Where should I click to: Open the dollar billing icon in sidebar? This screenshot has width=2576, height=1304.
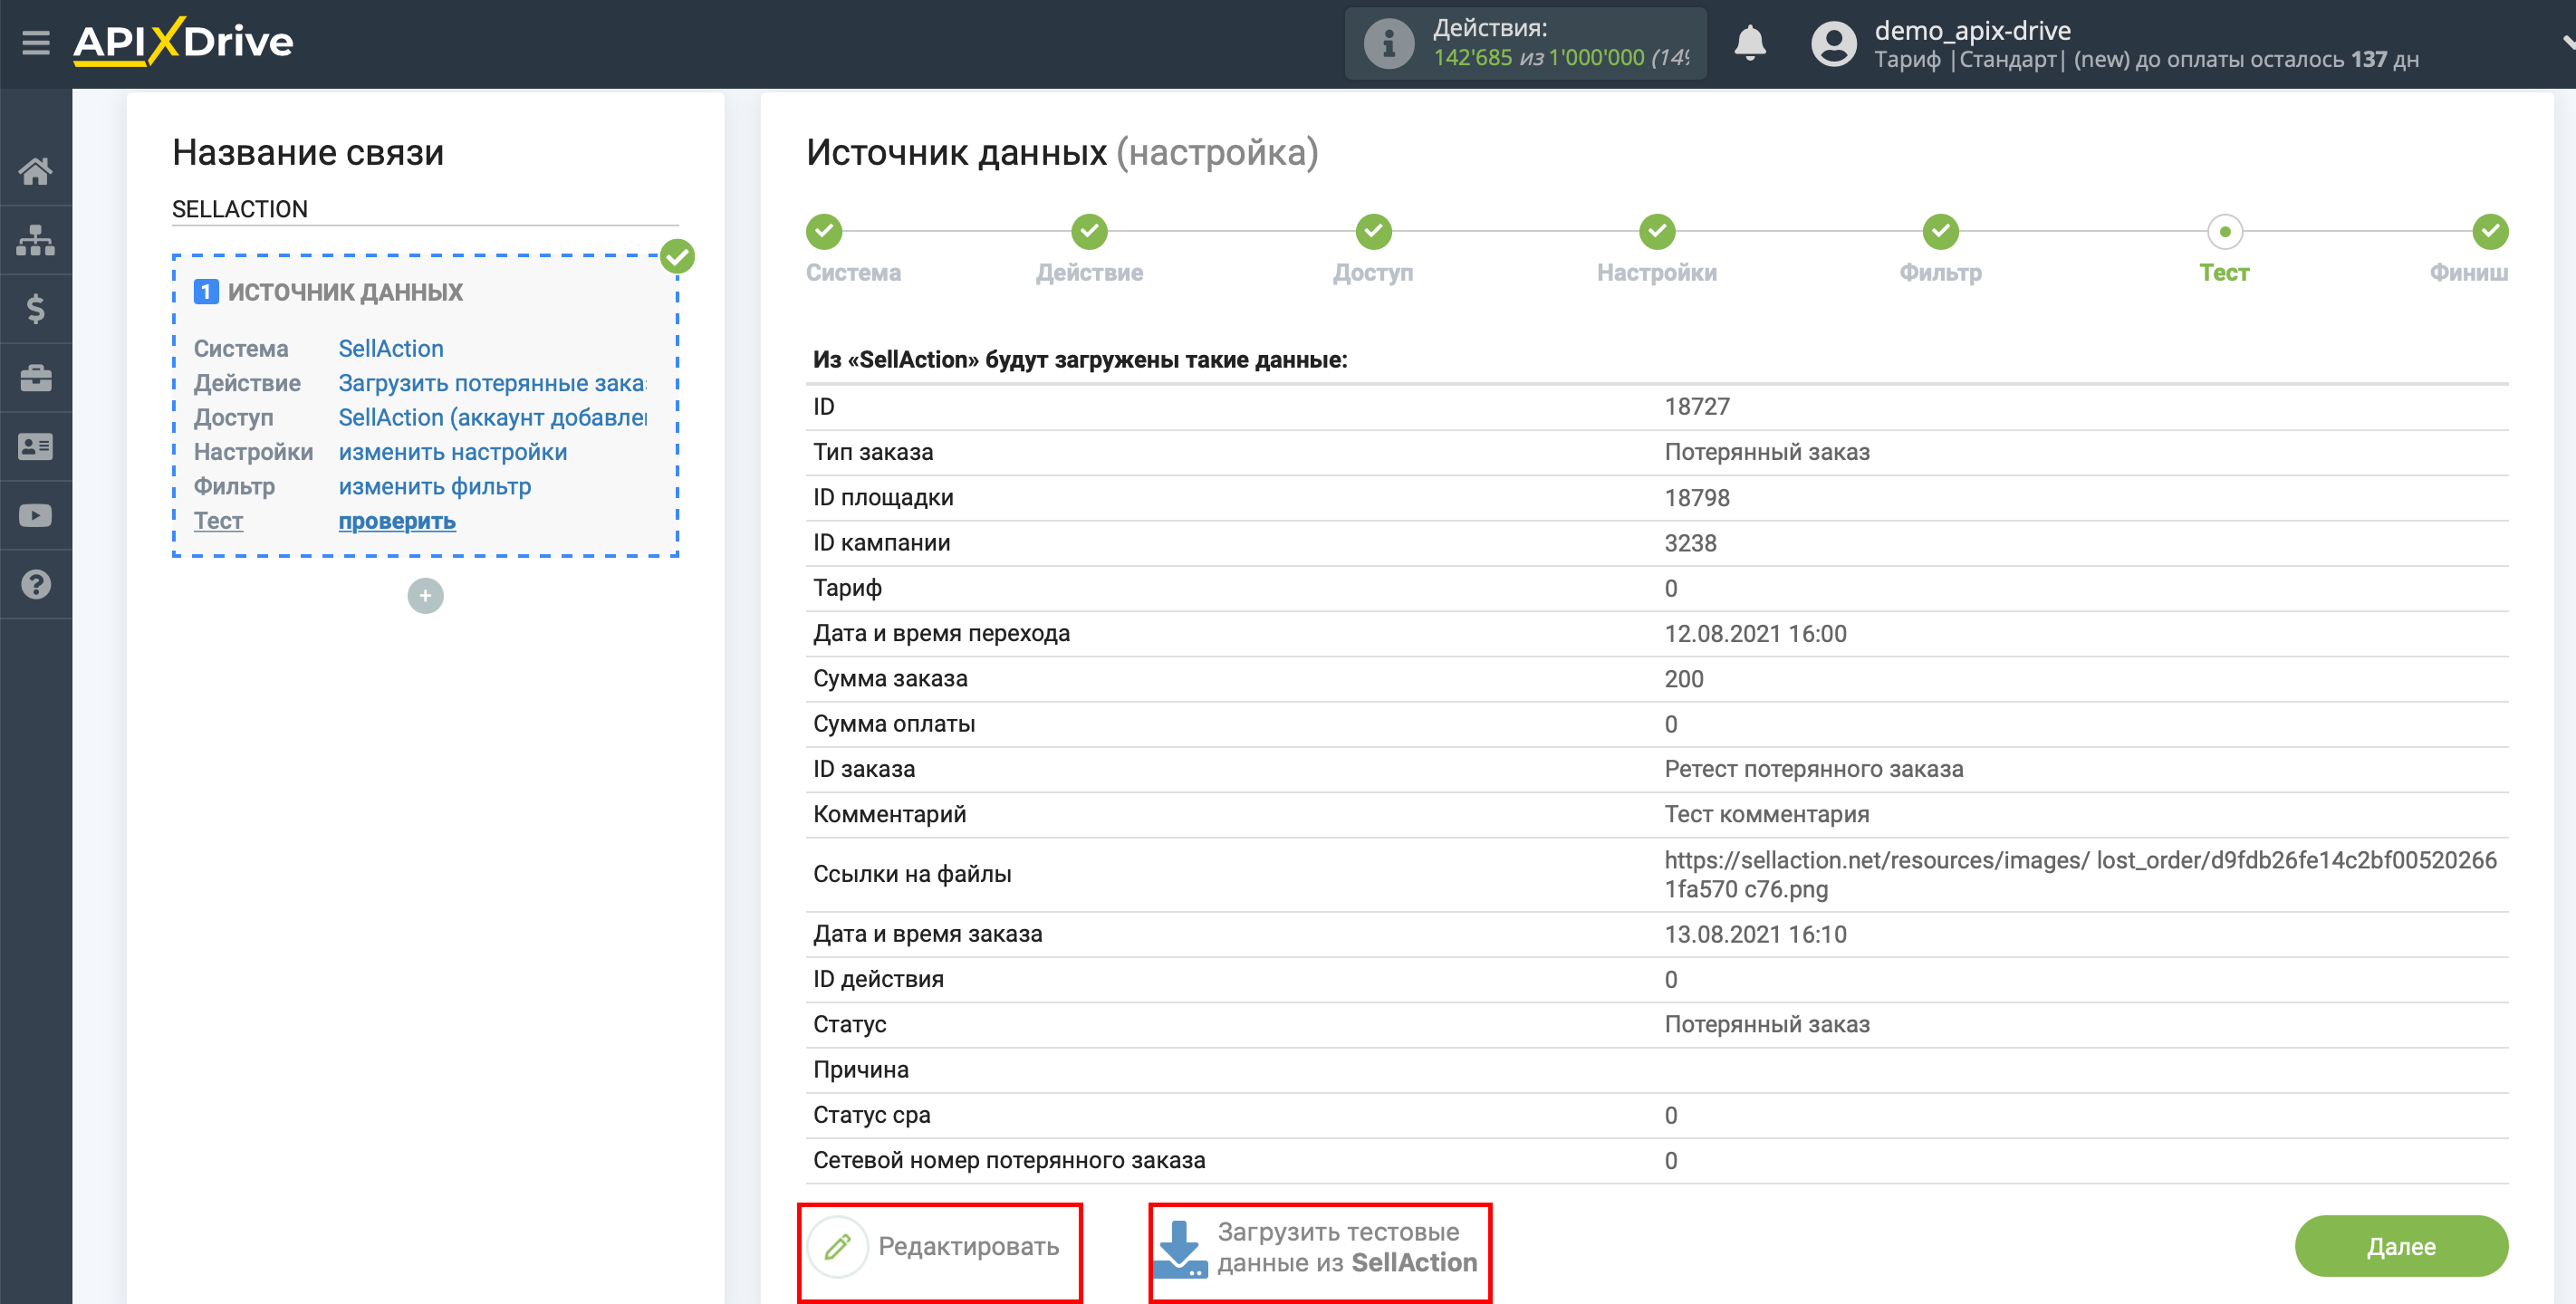(x=36, y=309)
